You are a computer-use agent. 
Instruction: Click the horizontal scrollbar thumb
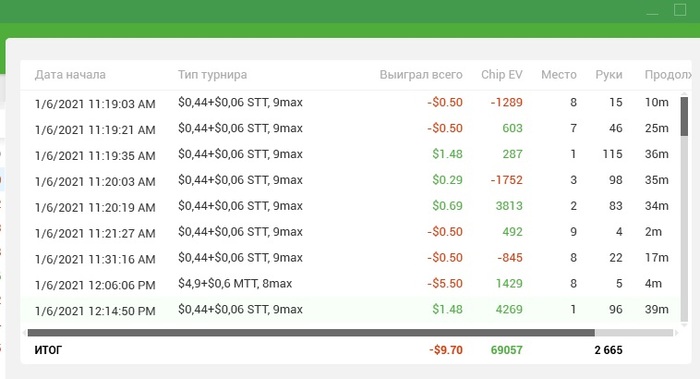pyautogui.click(x=311, y=333)
